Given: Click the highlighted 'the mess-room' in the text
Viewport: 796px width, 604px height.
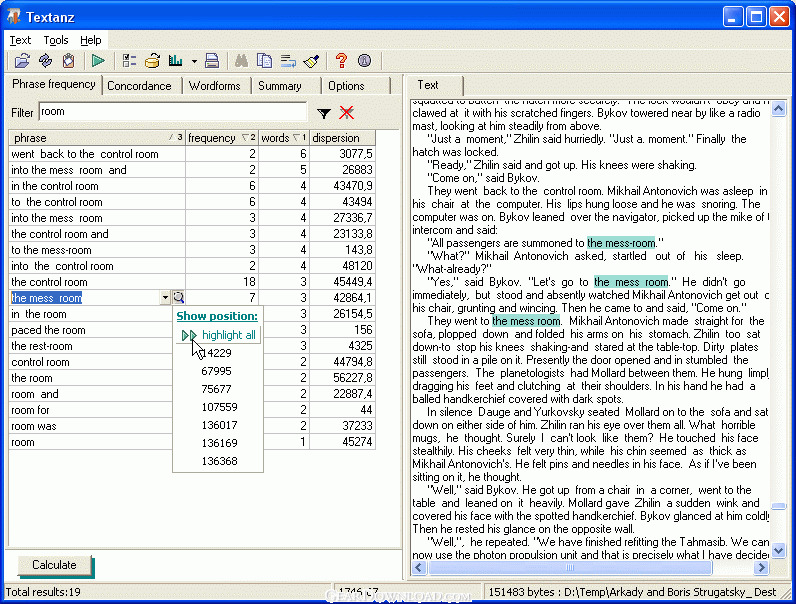Looking at the screenshot, I should (x=621, y=243).
